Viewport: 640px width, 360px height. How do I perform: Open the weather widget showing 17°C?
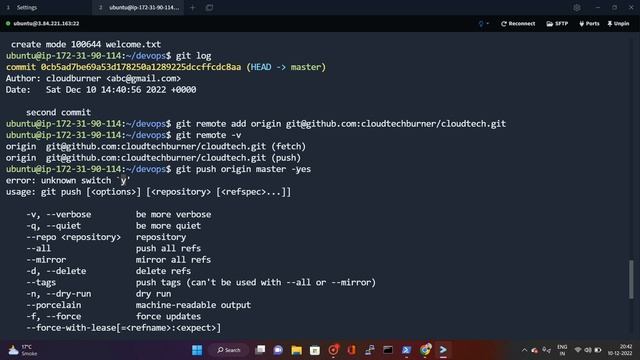tap(24, 350)
